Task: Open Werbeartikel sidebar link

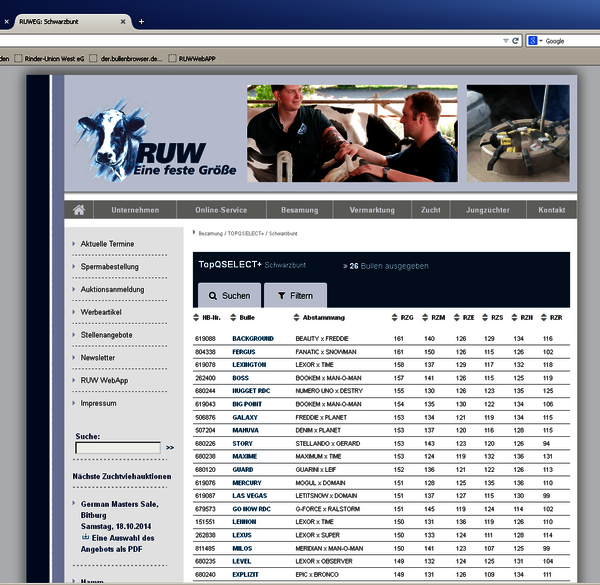Action: 101,312
